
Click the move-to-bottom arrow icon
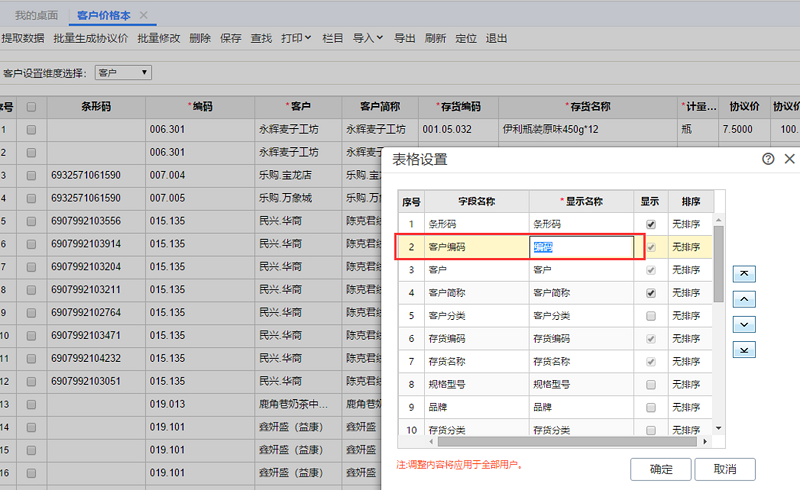744,350
